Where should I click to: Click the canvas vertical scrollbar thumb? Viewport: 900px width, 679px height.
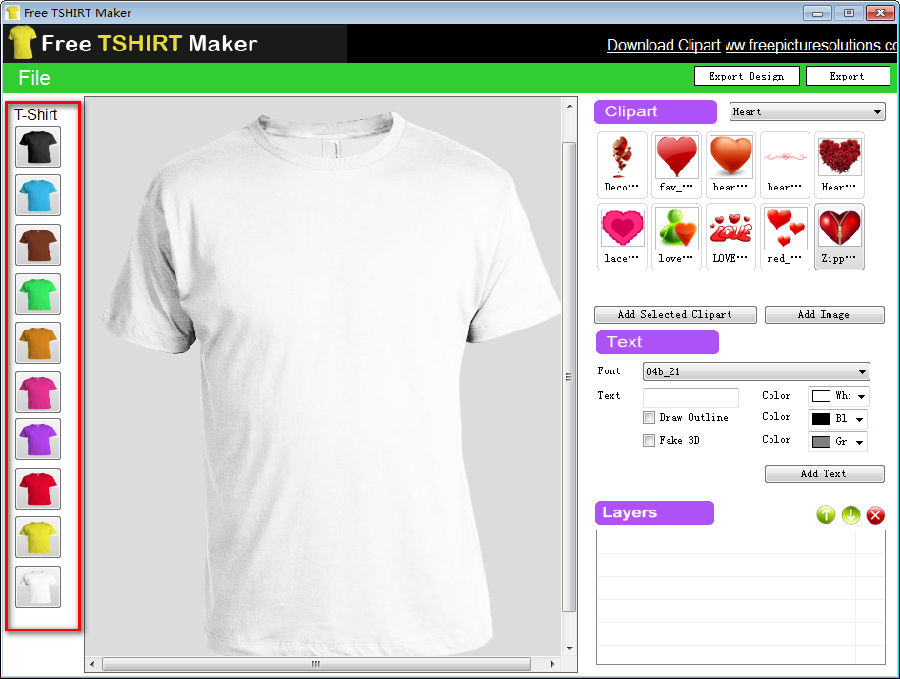pyautogui.click(x=568, y=377)
